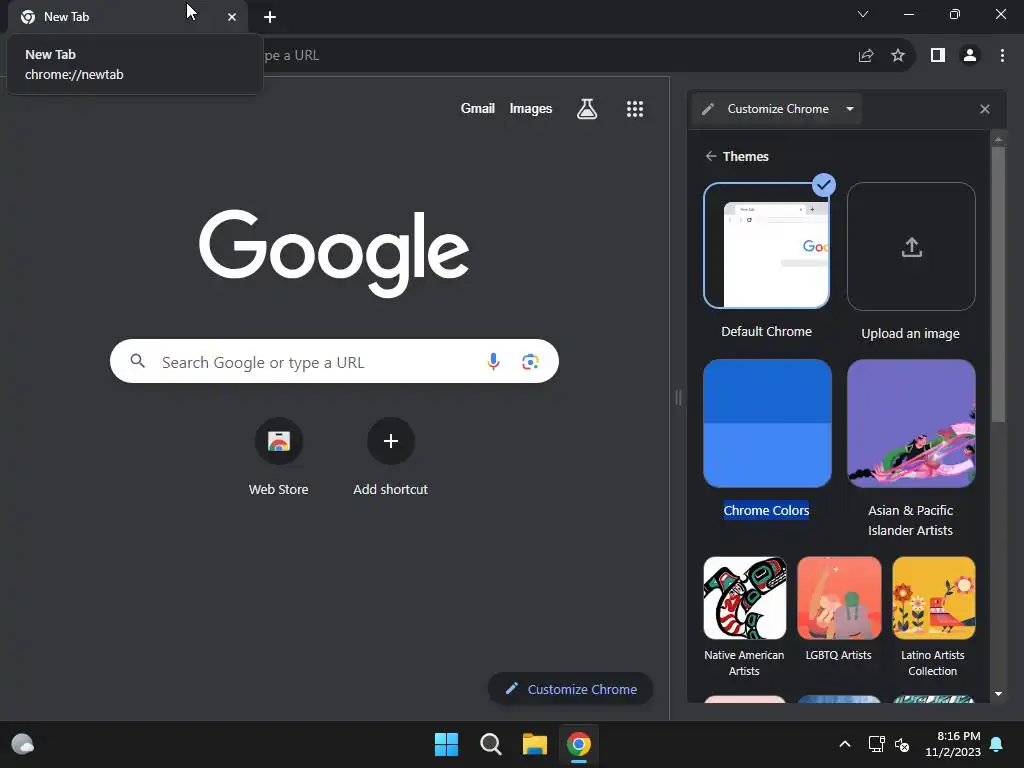Search by image using Google Lens icon
1024x768 pixels.
(530, 361)
